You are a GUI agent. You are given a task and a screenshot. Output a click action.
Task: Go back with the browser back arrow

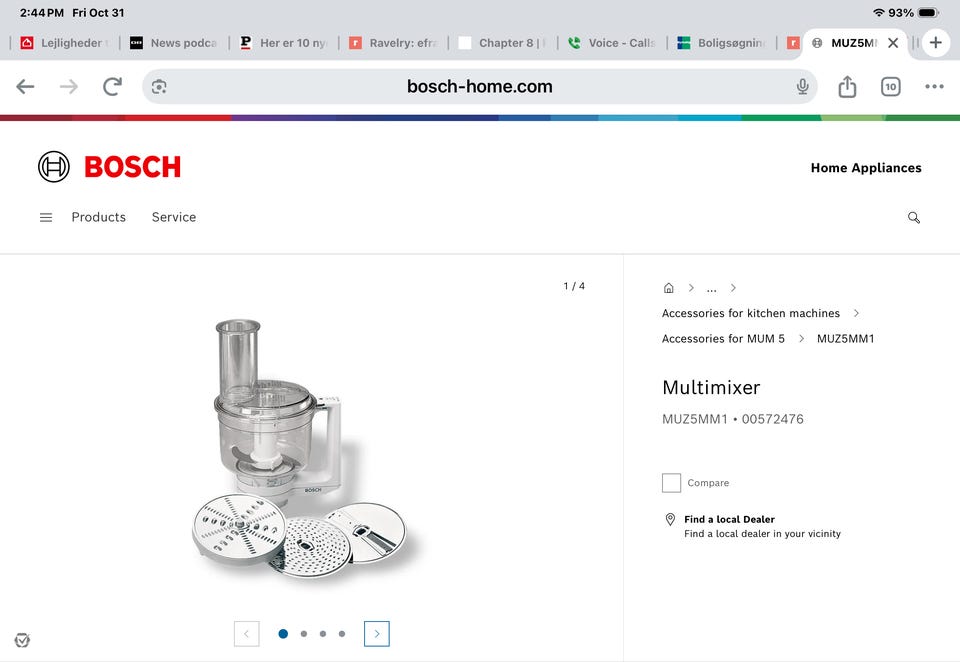tap(25, 86)
